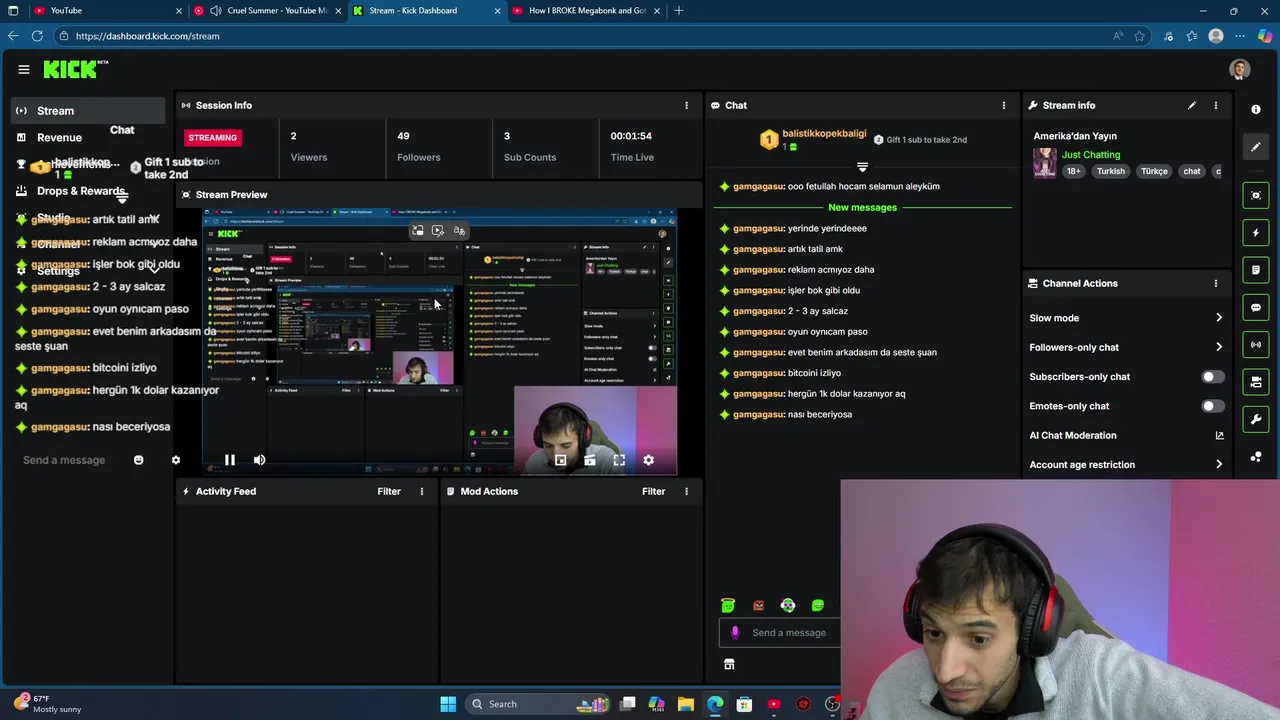Open stream preview settings gear
This screenshot has width=1280, height=720.
[x=648, y=460]
